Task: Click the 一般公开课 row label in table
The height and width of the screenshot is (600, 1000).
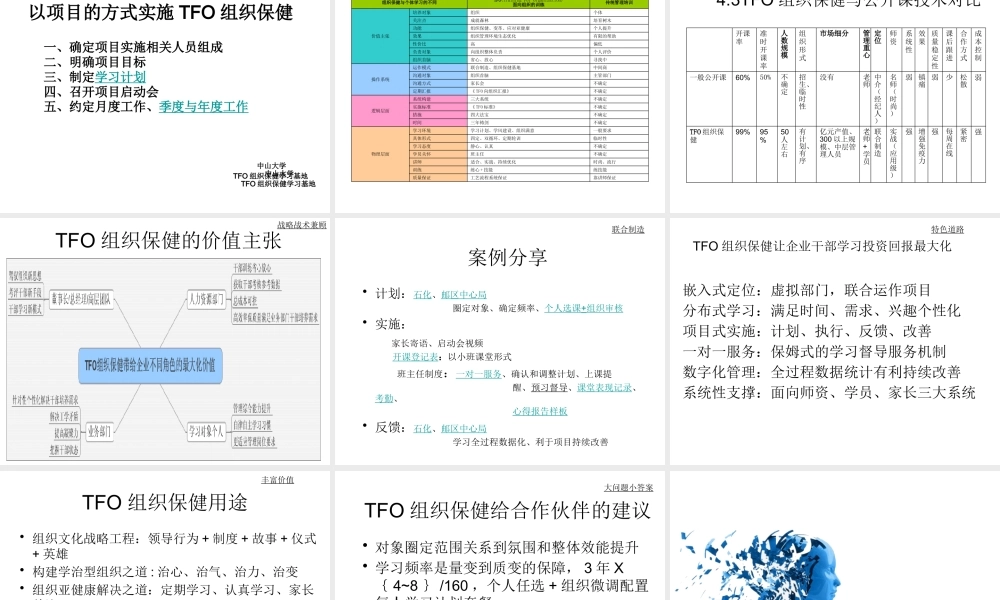Action: [708, 77]
